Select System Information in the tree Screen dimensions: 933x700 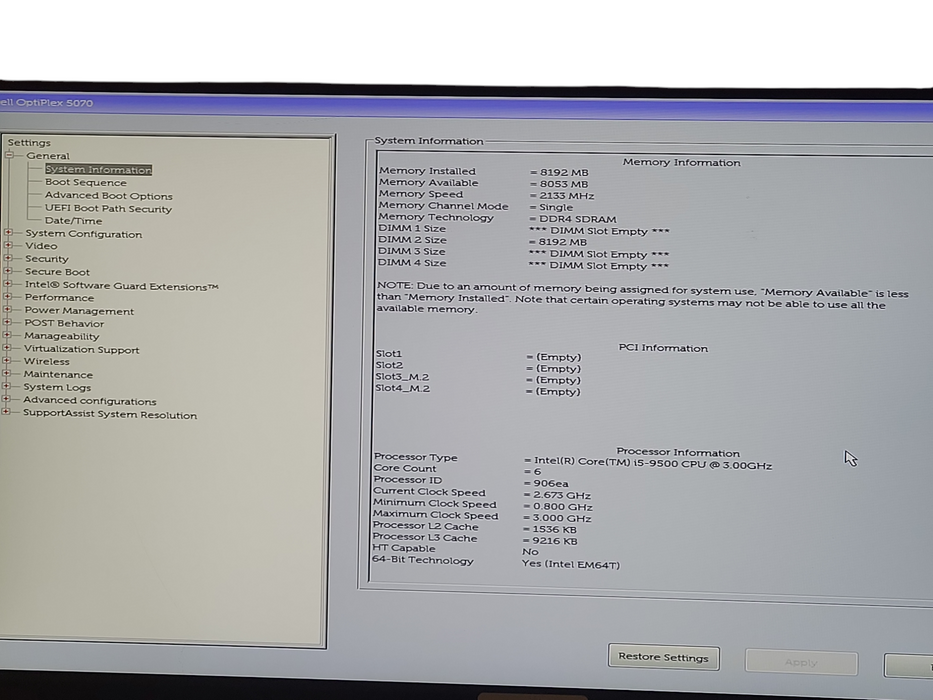point(98,170)
